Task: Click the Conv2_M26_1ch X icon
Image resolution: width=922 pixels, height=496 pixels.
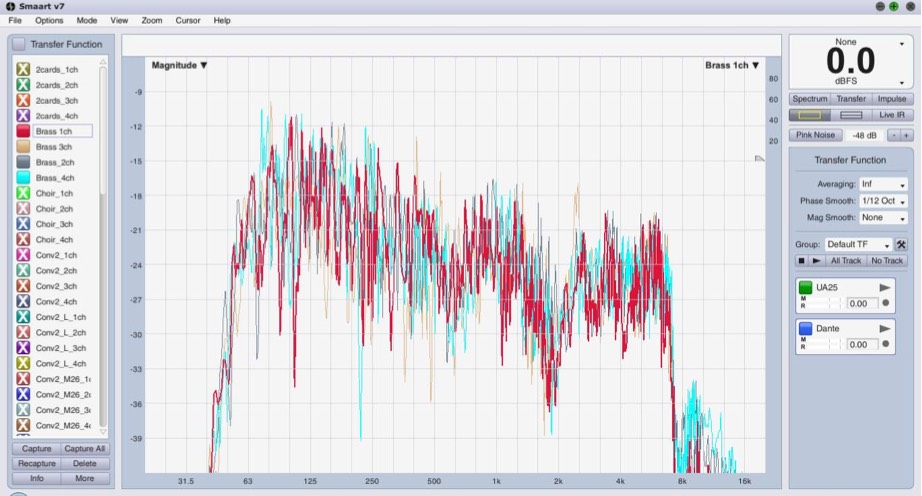Action: click(23, 379)
